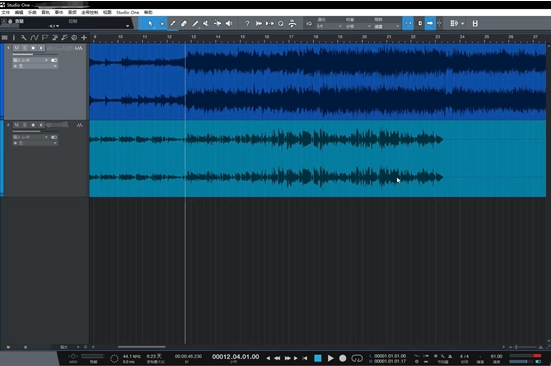
Task: Open the first menu bar item
Action: (6, 12)
